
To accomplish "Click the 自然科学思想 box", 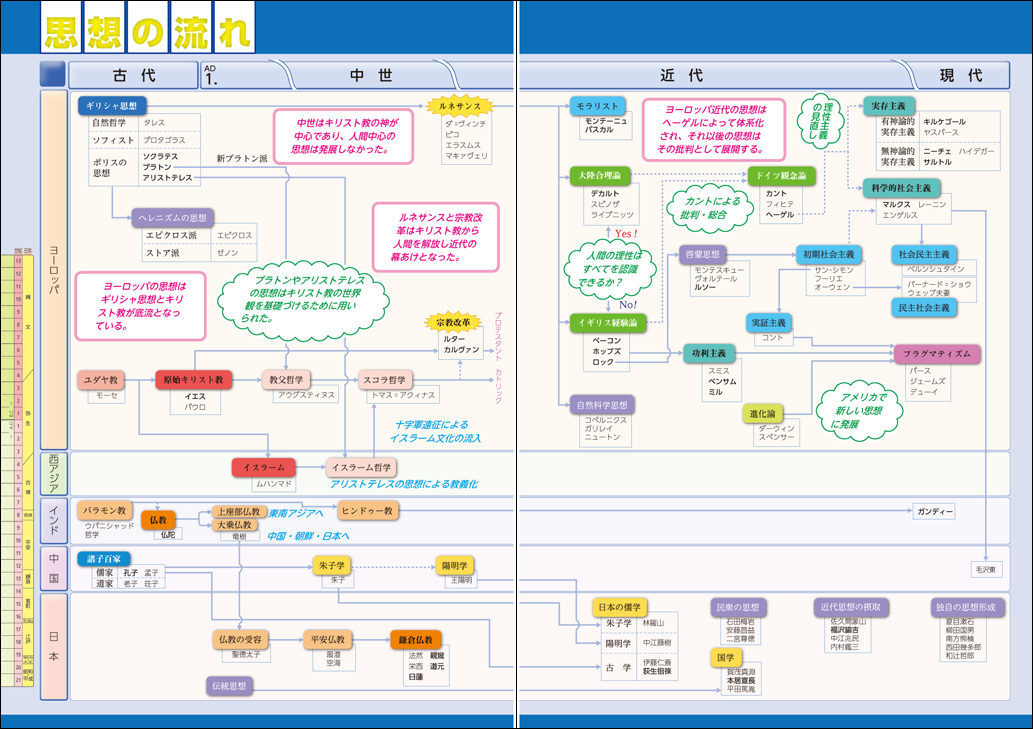I will tap(602, 405).
